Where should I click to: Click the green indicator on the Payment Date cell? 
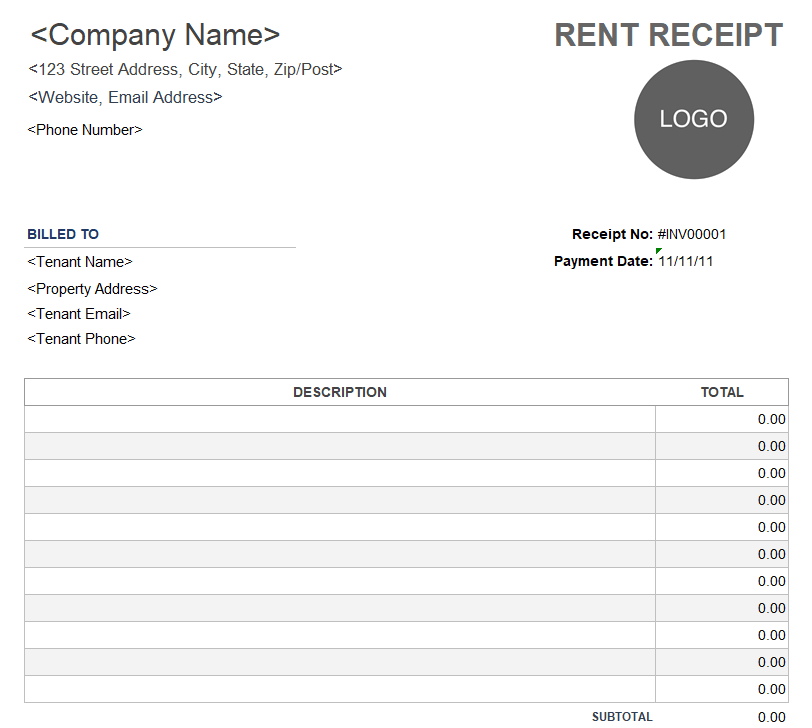point(659,251)
